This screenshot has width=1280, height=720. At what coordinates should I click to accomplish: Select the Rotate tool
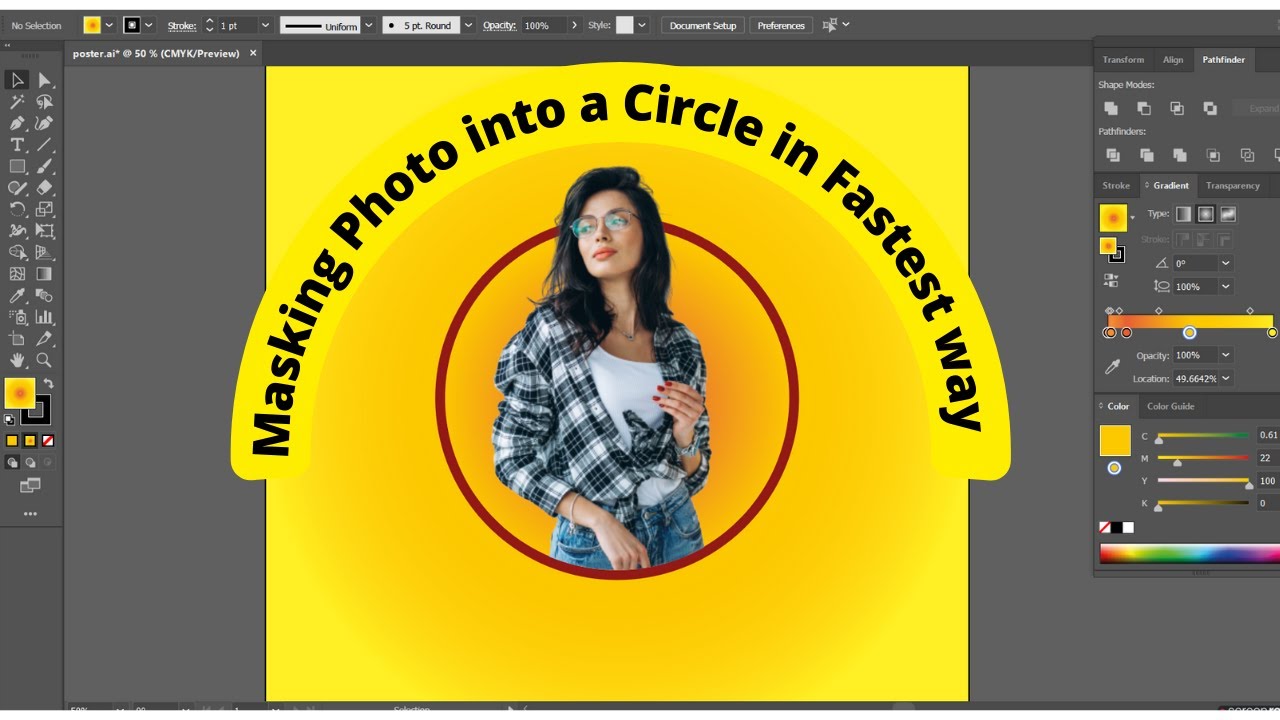pyautogui.click(x=17, y=209)
